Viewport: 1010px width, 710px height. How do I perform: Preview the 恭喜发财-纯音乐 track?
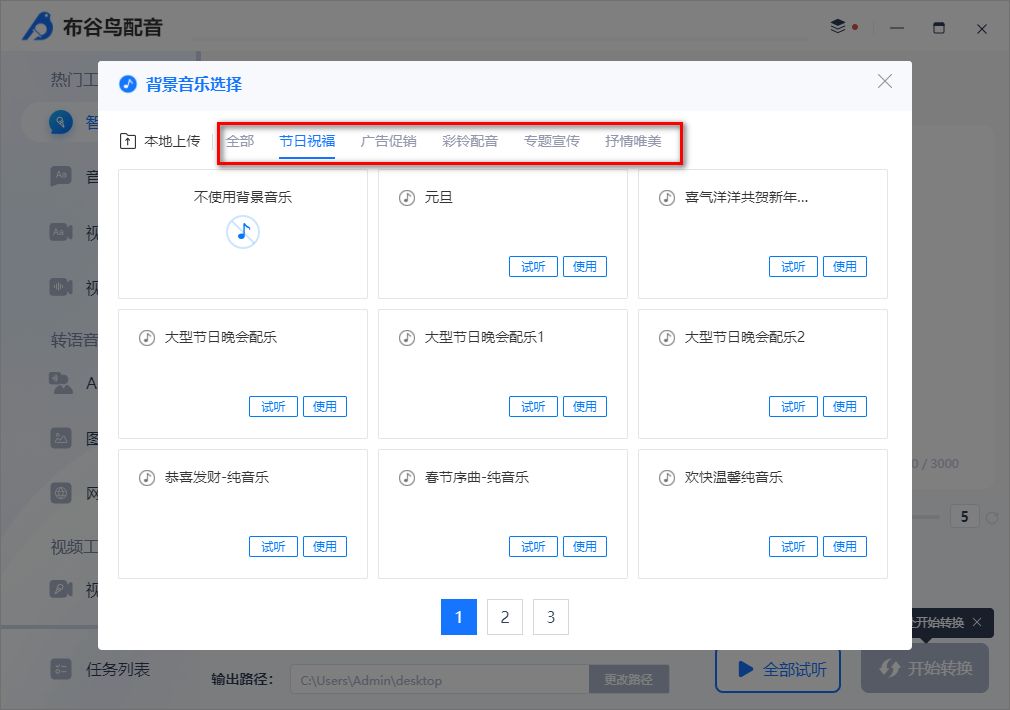click(273, 546)
